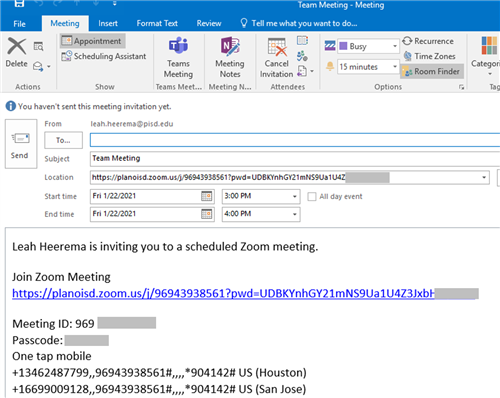Click the Forward envelope icon in Actions
Viewport: 500px width, 398px height.
38,66
